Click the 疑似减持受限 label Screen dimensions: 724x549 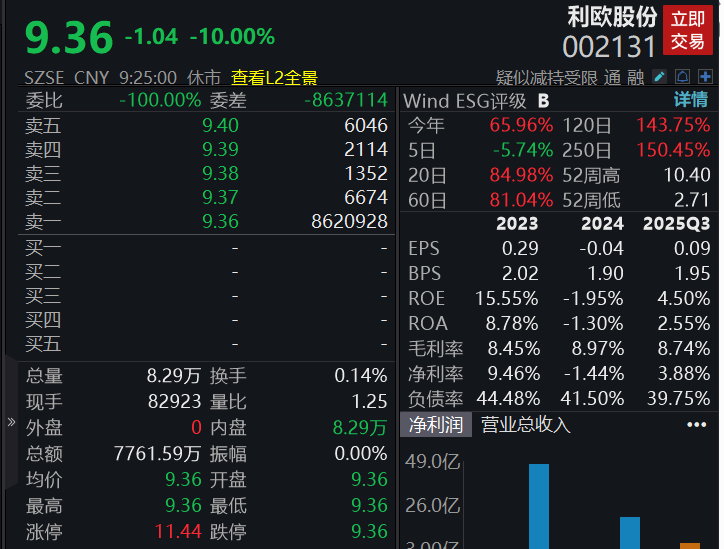[546, 77]
